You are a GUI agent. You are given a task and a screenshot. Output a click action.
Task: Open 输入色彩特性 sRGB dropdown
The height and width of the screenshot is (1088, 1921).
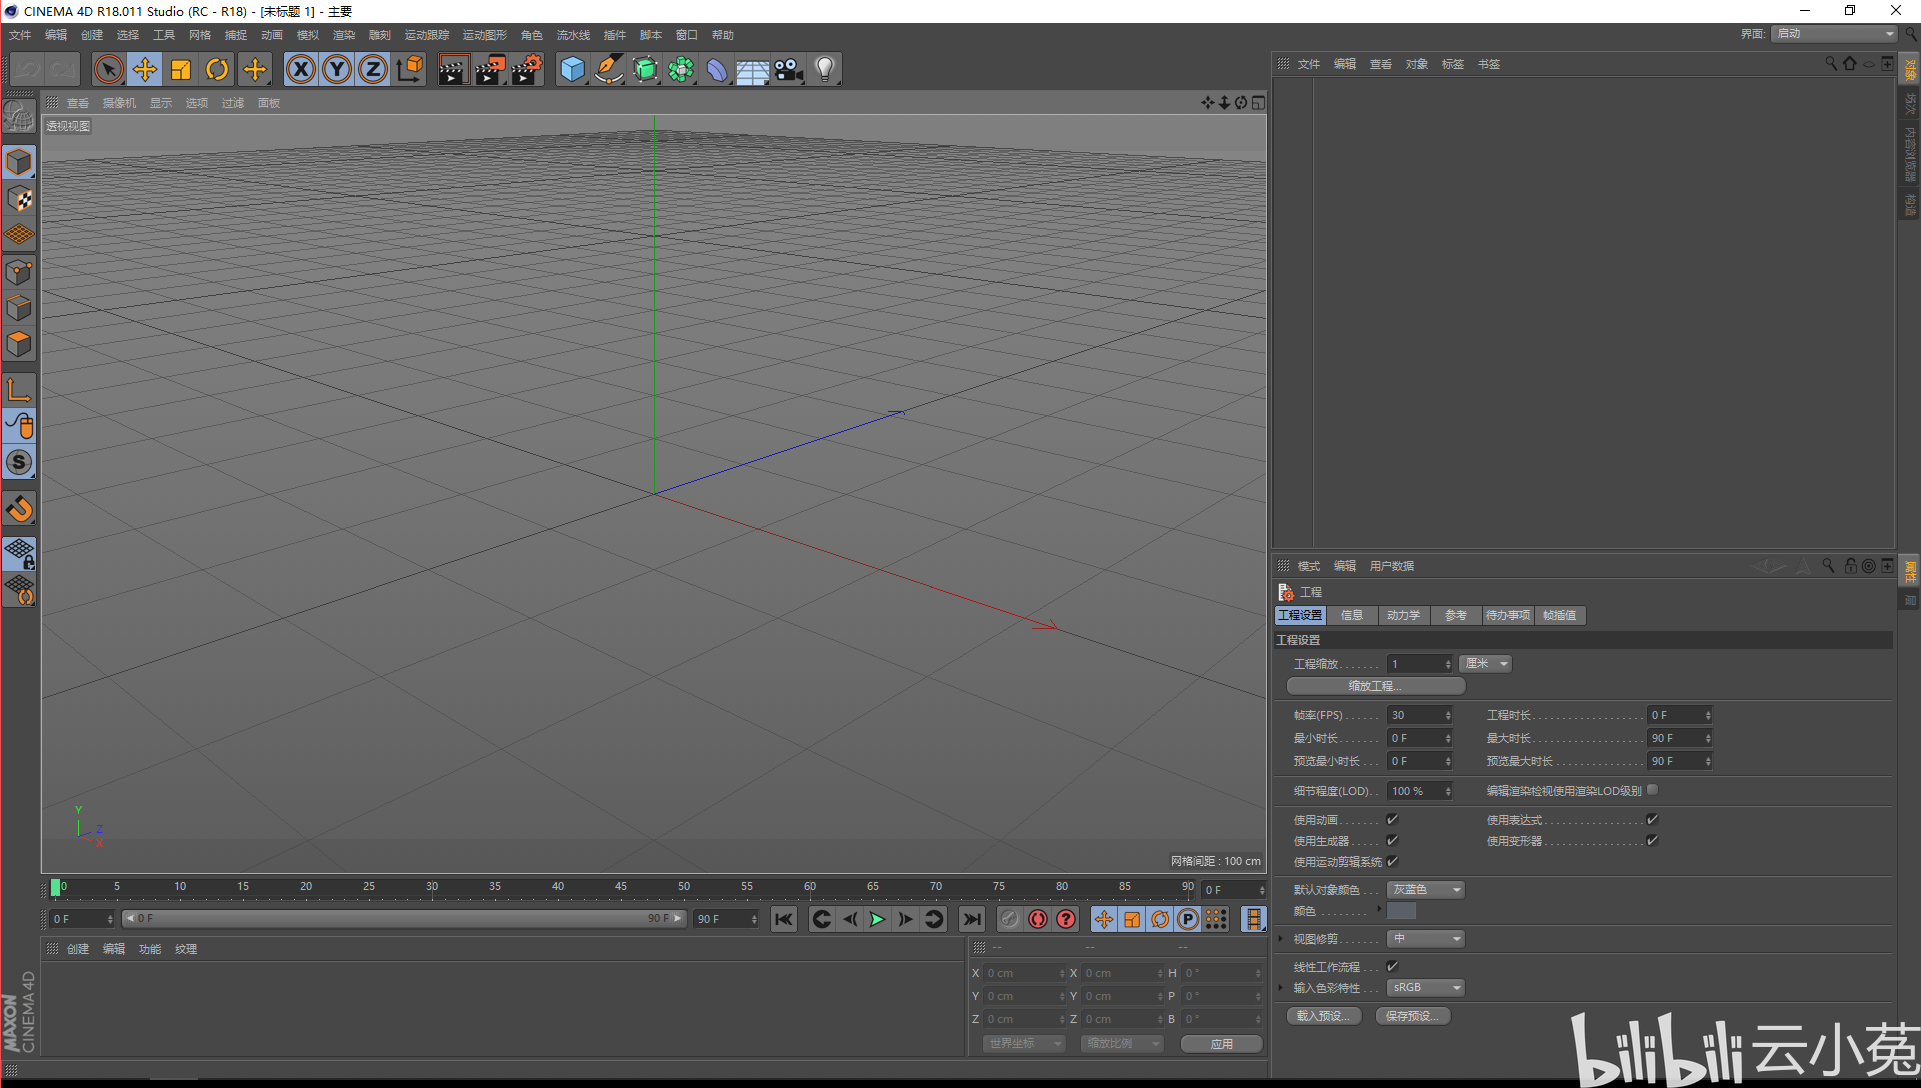[x=1425, y=988]
